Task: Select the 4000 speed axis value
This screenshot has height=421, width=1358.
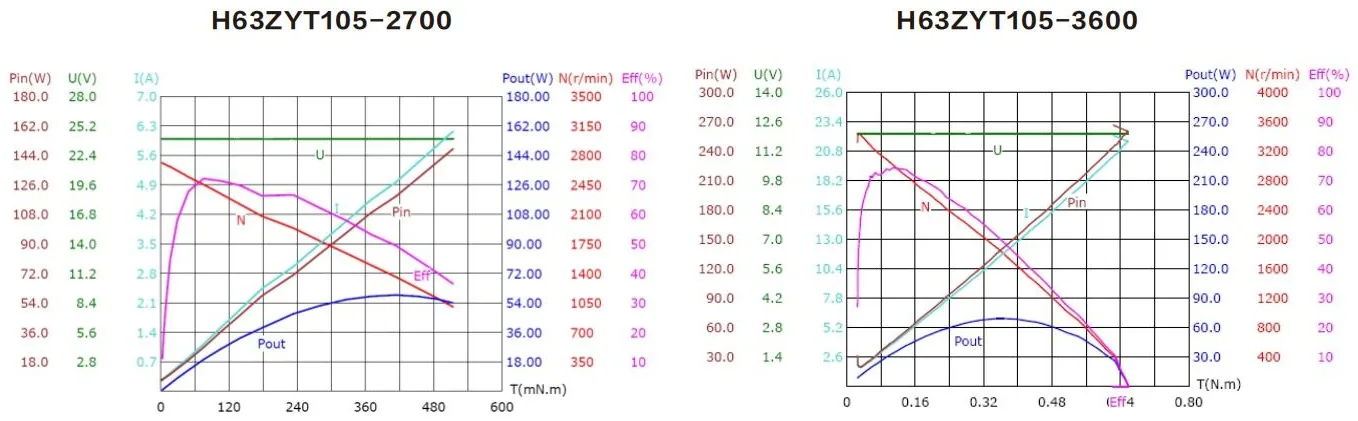Action: (1271, 93)
